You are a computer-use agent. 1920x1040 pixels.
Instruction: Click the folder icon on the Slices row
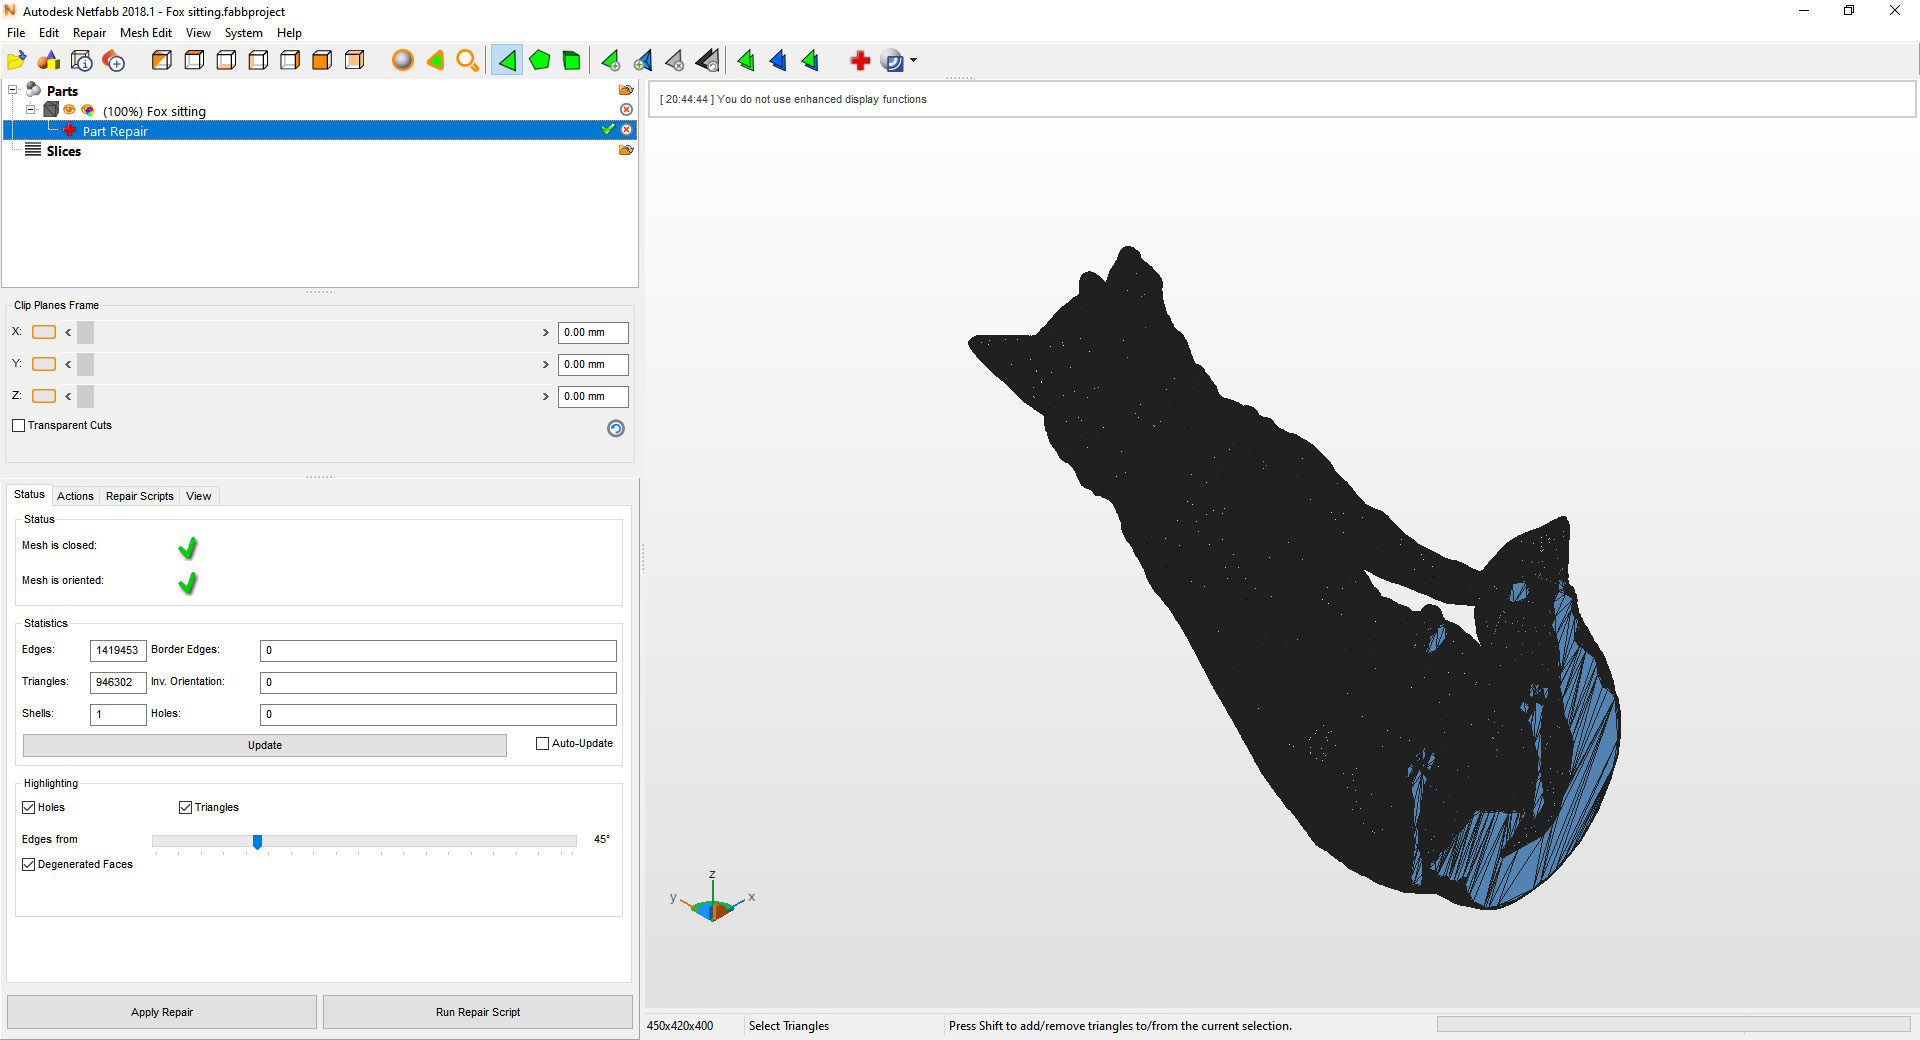coord(626,150)
